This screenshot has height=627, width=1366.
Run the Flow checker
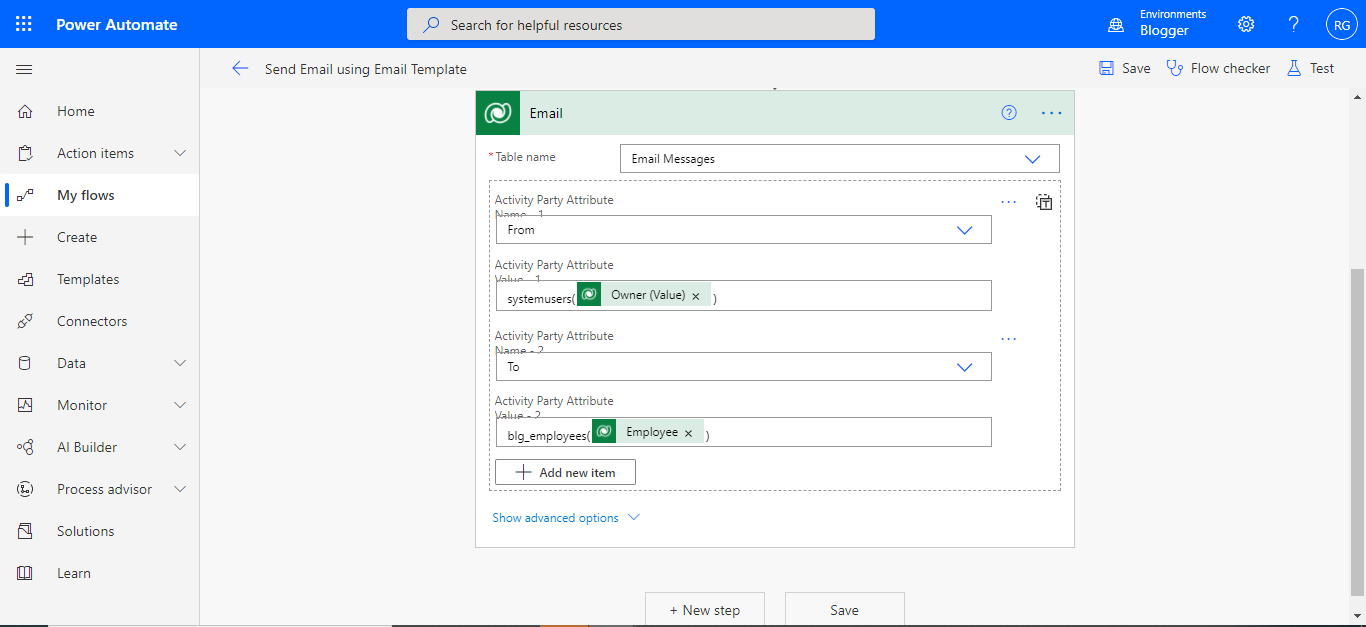click(1218, 68)
